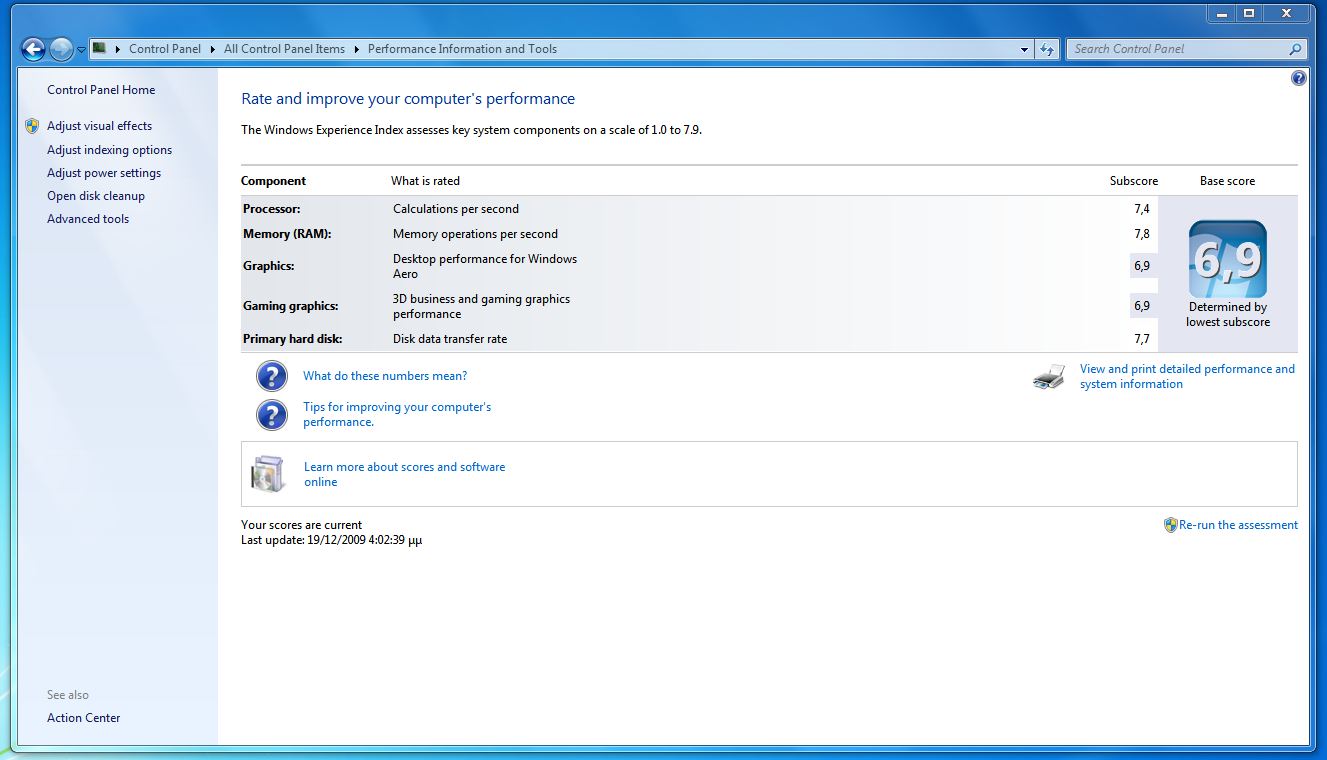
Task: Select 'Control Panel' breadcrumb item
Action: pyautogui.click(x=165, y=49)
